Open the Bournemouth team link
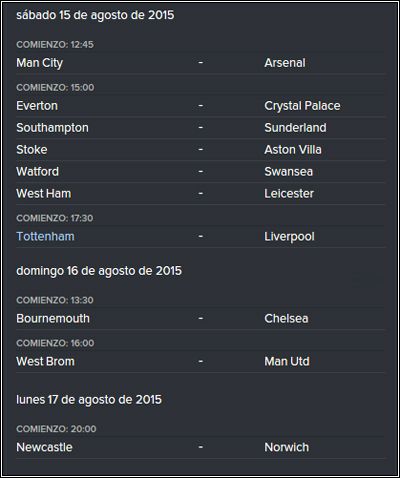 (x=53, y=319)
